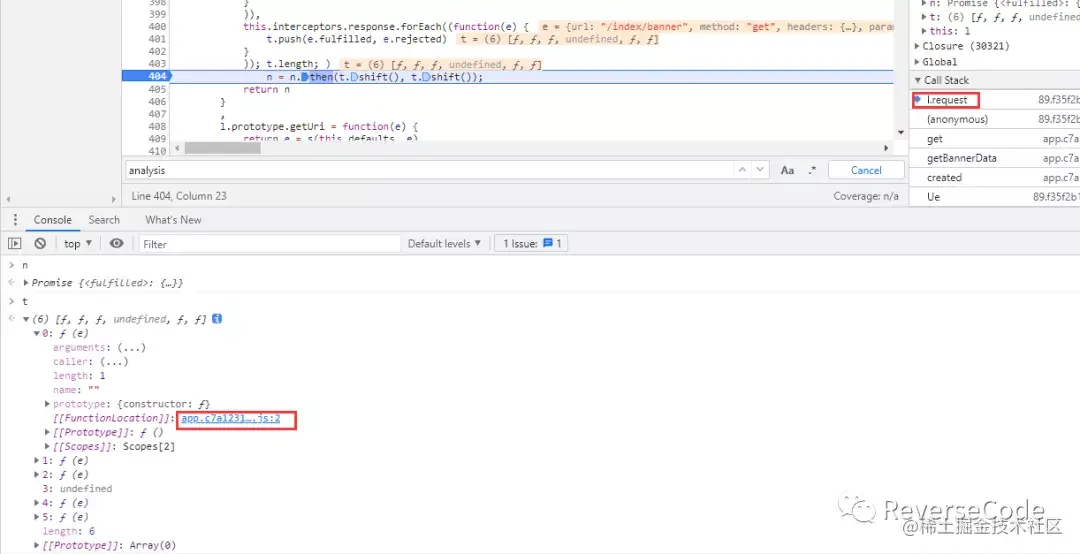Cancel the in-file search
The image size is (1080, 554).
click(866, 170)
